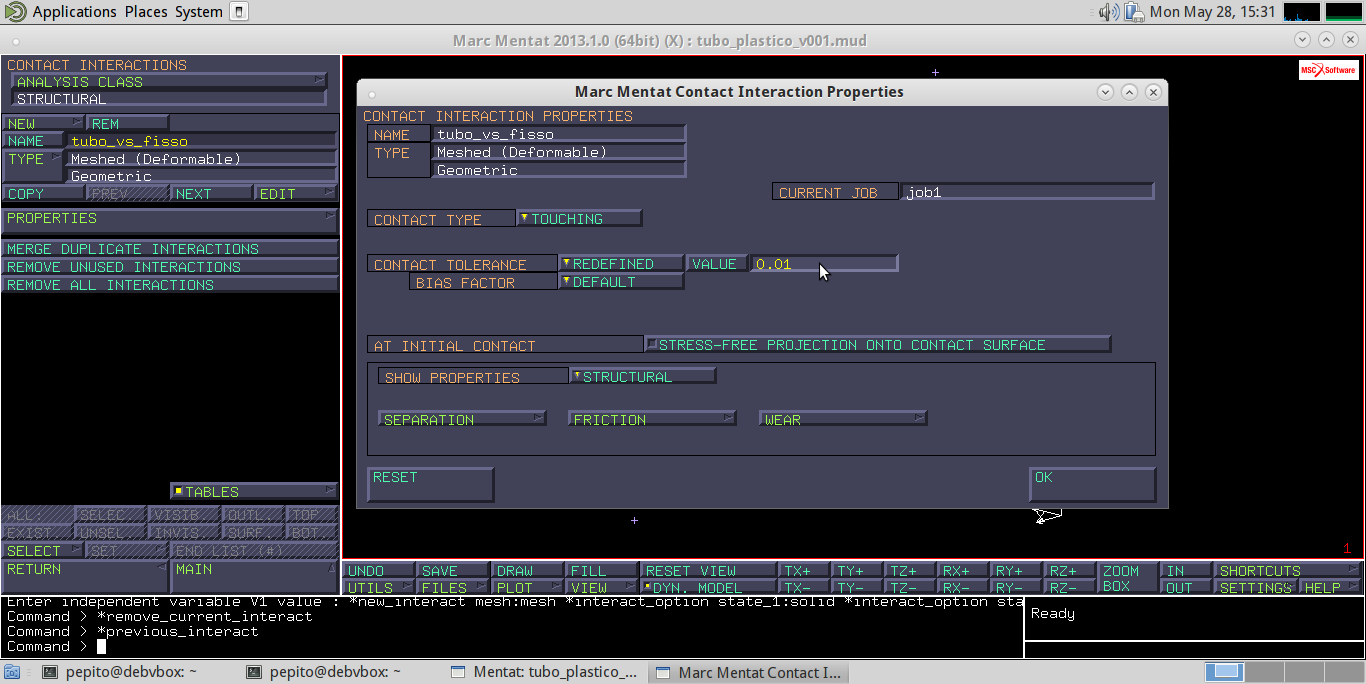The image size is (1366, 684).
Task: Click the TY- translate button
Action: pos(858,587)
